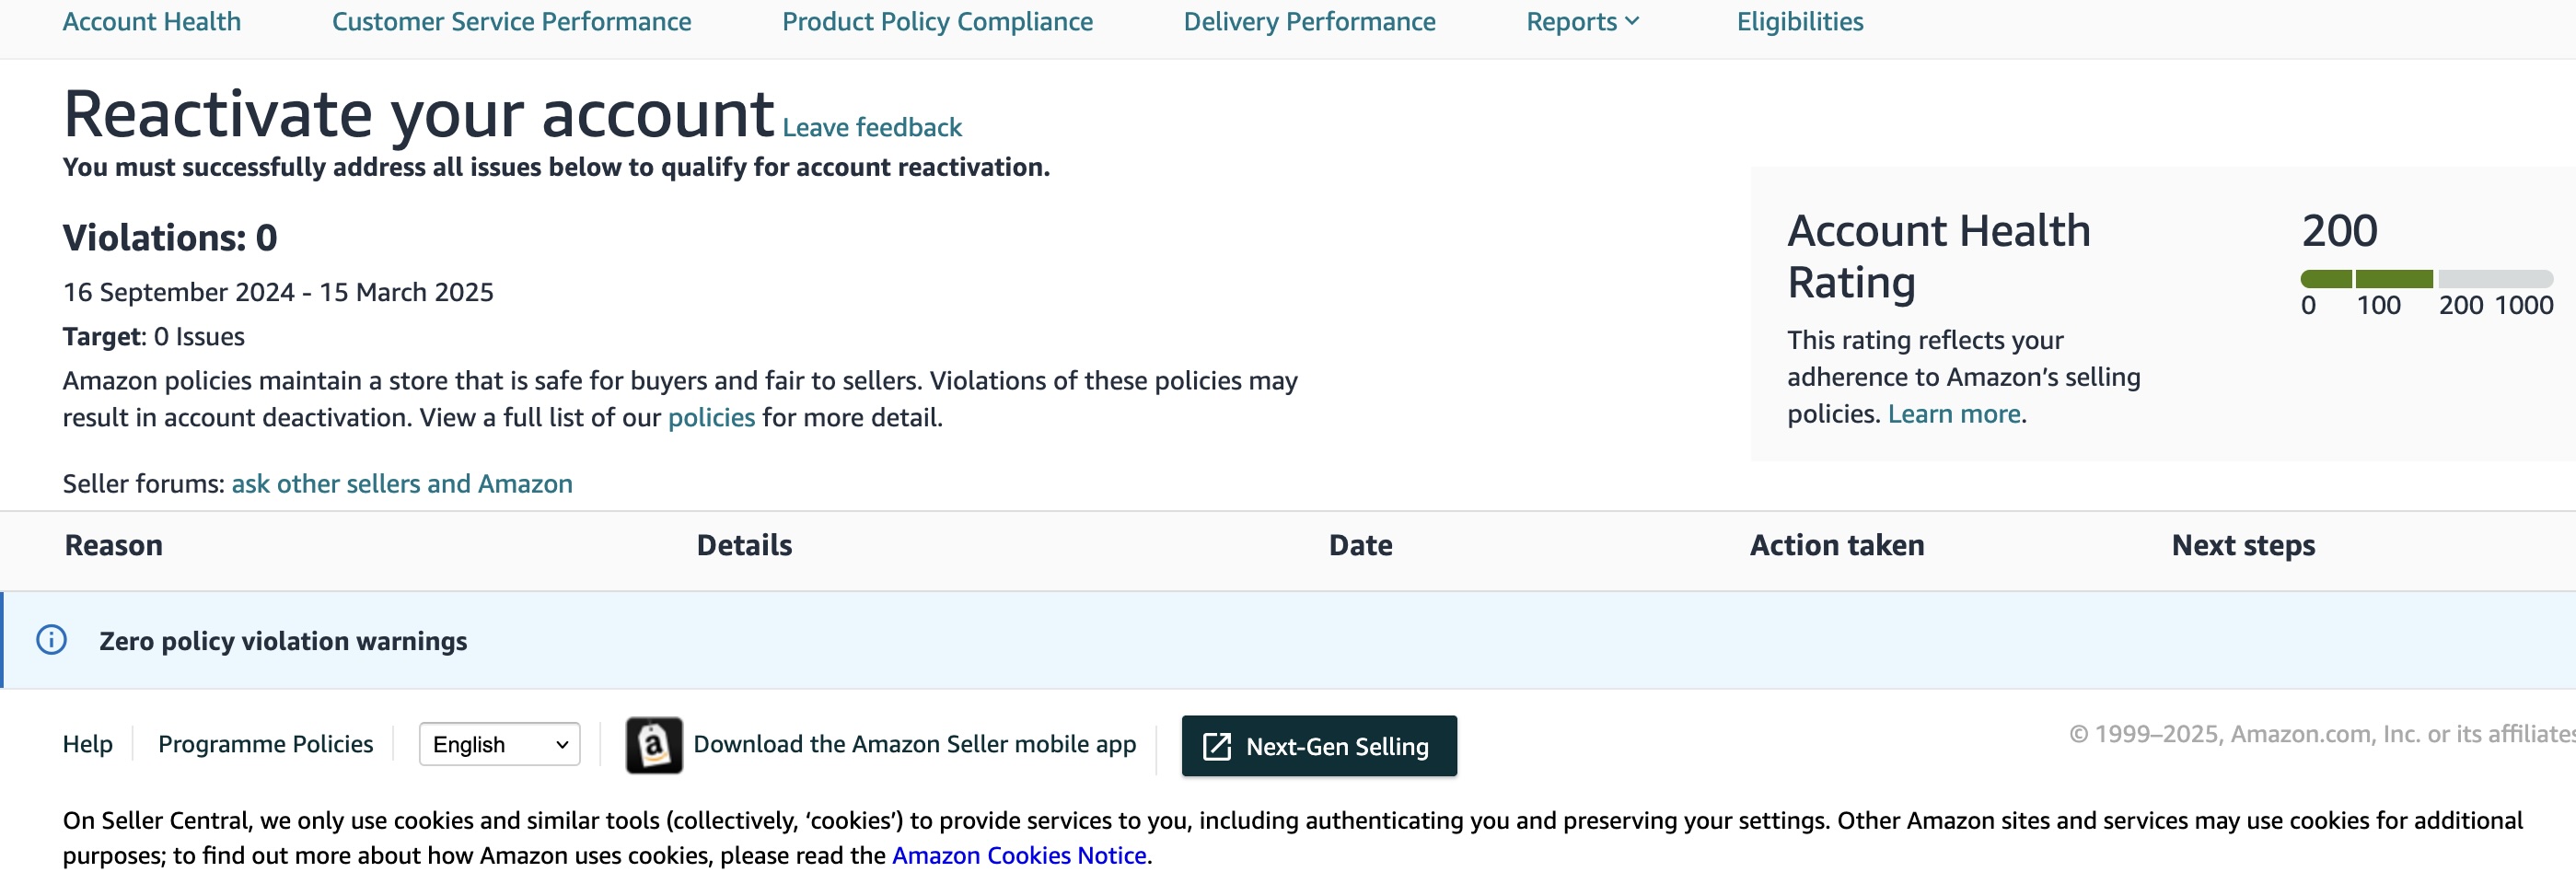Click the external-link icon on Next-Gen Selling
This screenshot has width=2576, height=884.
[1216, 746]
